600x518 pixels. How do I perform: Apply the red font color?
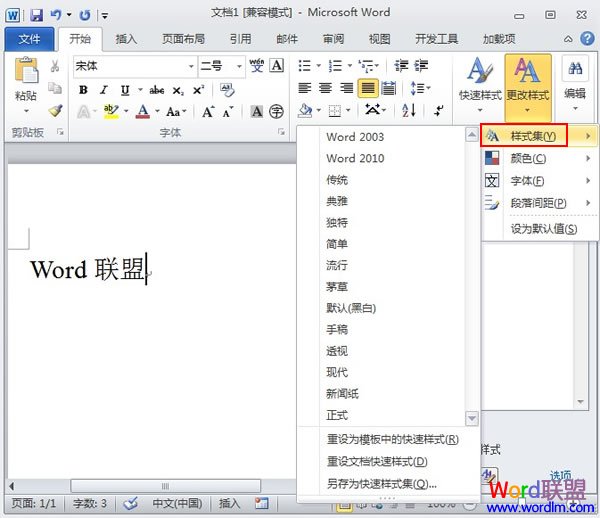(x=143, y=112)
